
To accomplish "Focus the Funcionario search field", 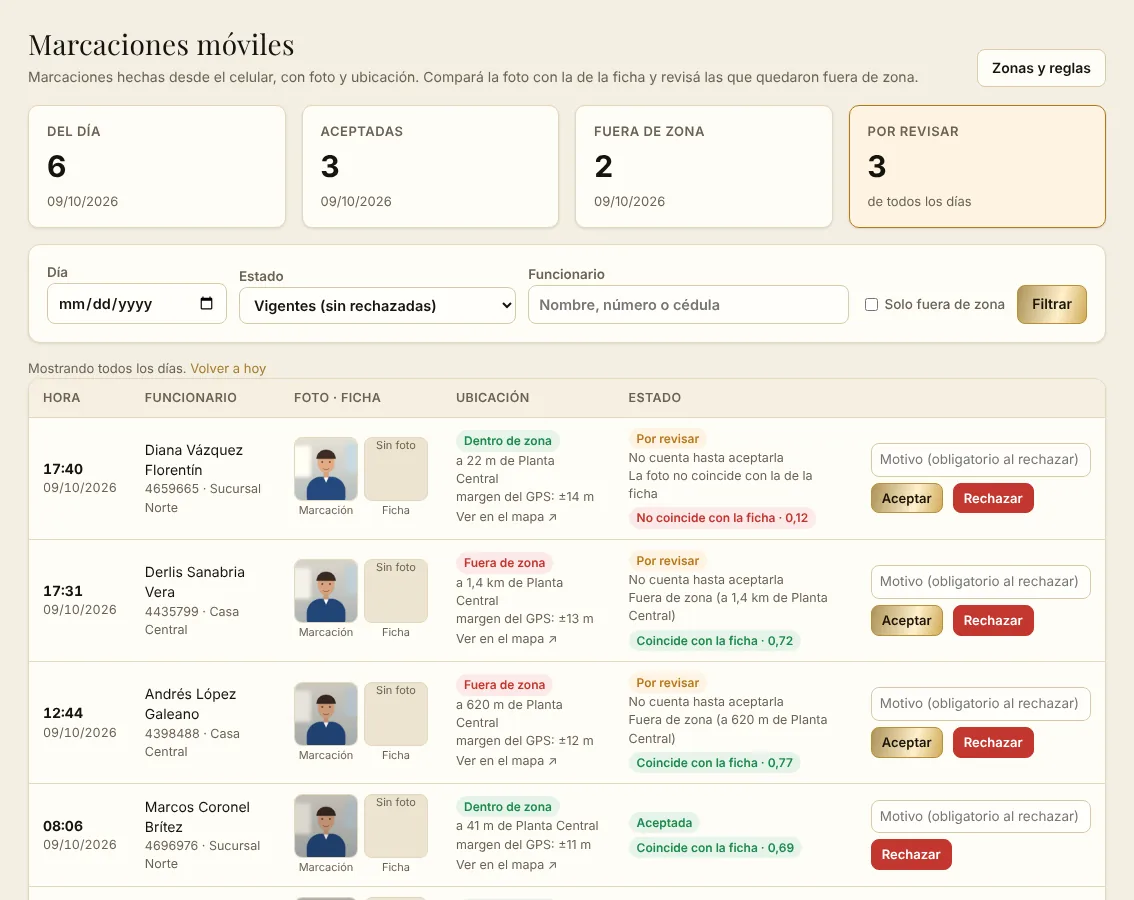I will click(x=688, y=305).
